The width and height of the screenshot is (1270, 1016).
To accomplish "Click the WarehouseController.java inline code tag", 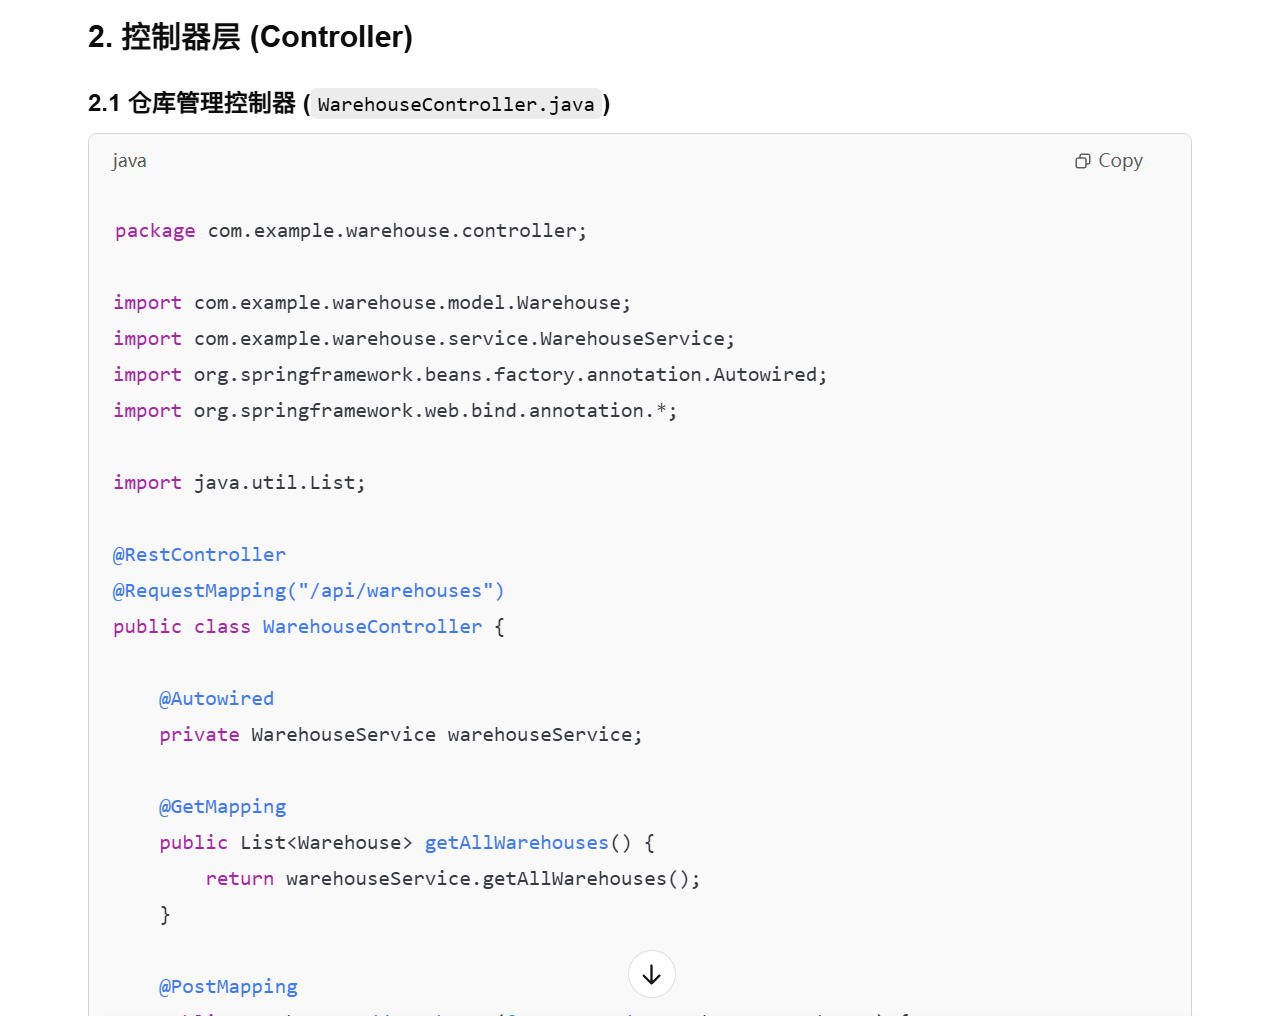I will pyautogui.click(x=456, y=104).
